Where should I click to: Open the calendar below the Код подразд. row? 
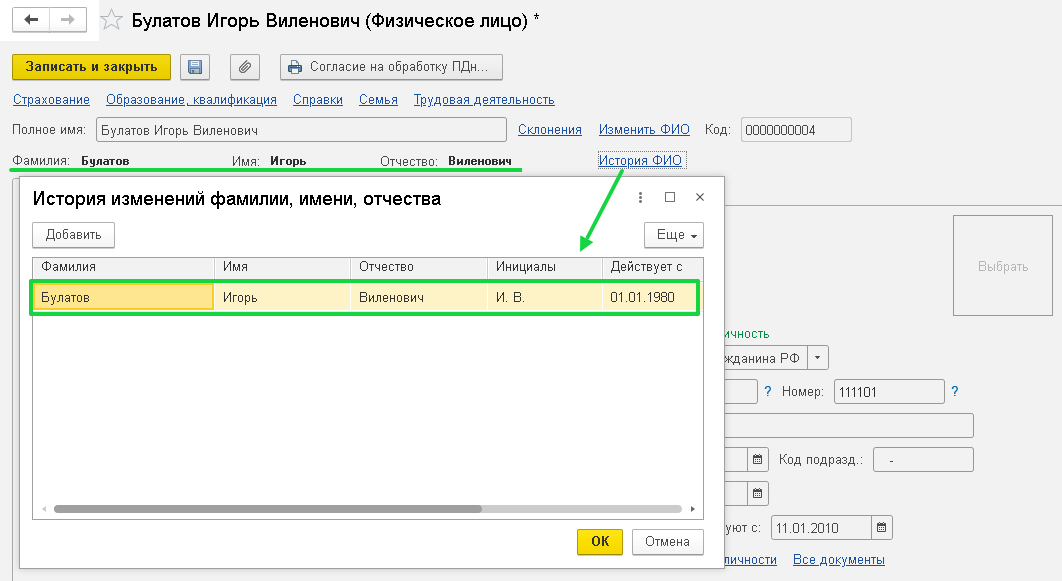pyautogui.click(x=757, y=494)
